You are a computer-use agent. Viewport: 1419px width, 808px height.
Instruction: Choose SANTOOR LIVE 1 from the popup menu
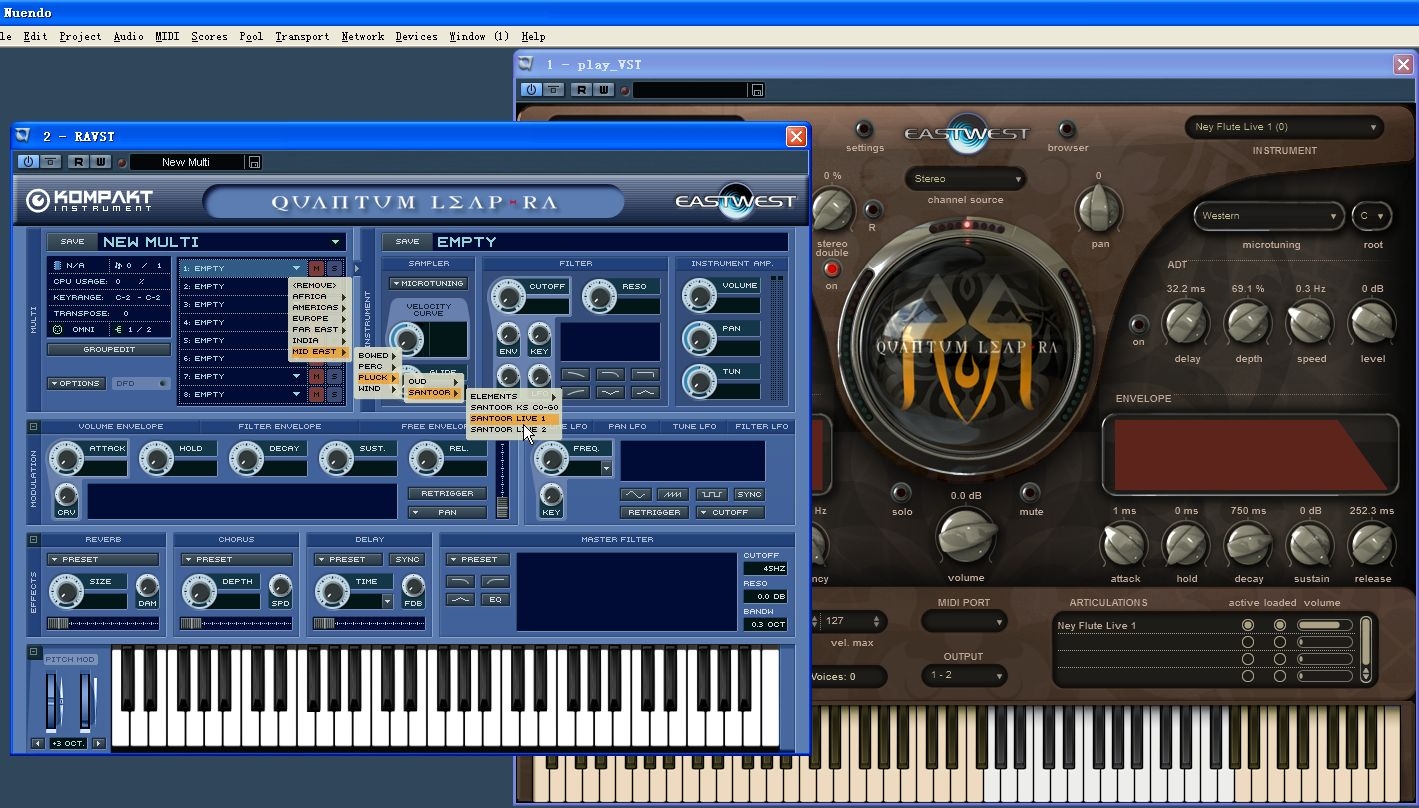[514, 418]
